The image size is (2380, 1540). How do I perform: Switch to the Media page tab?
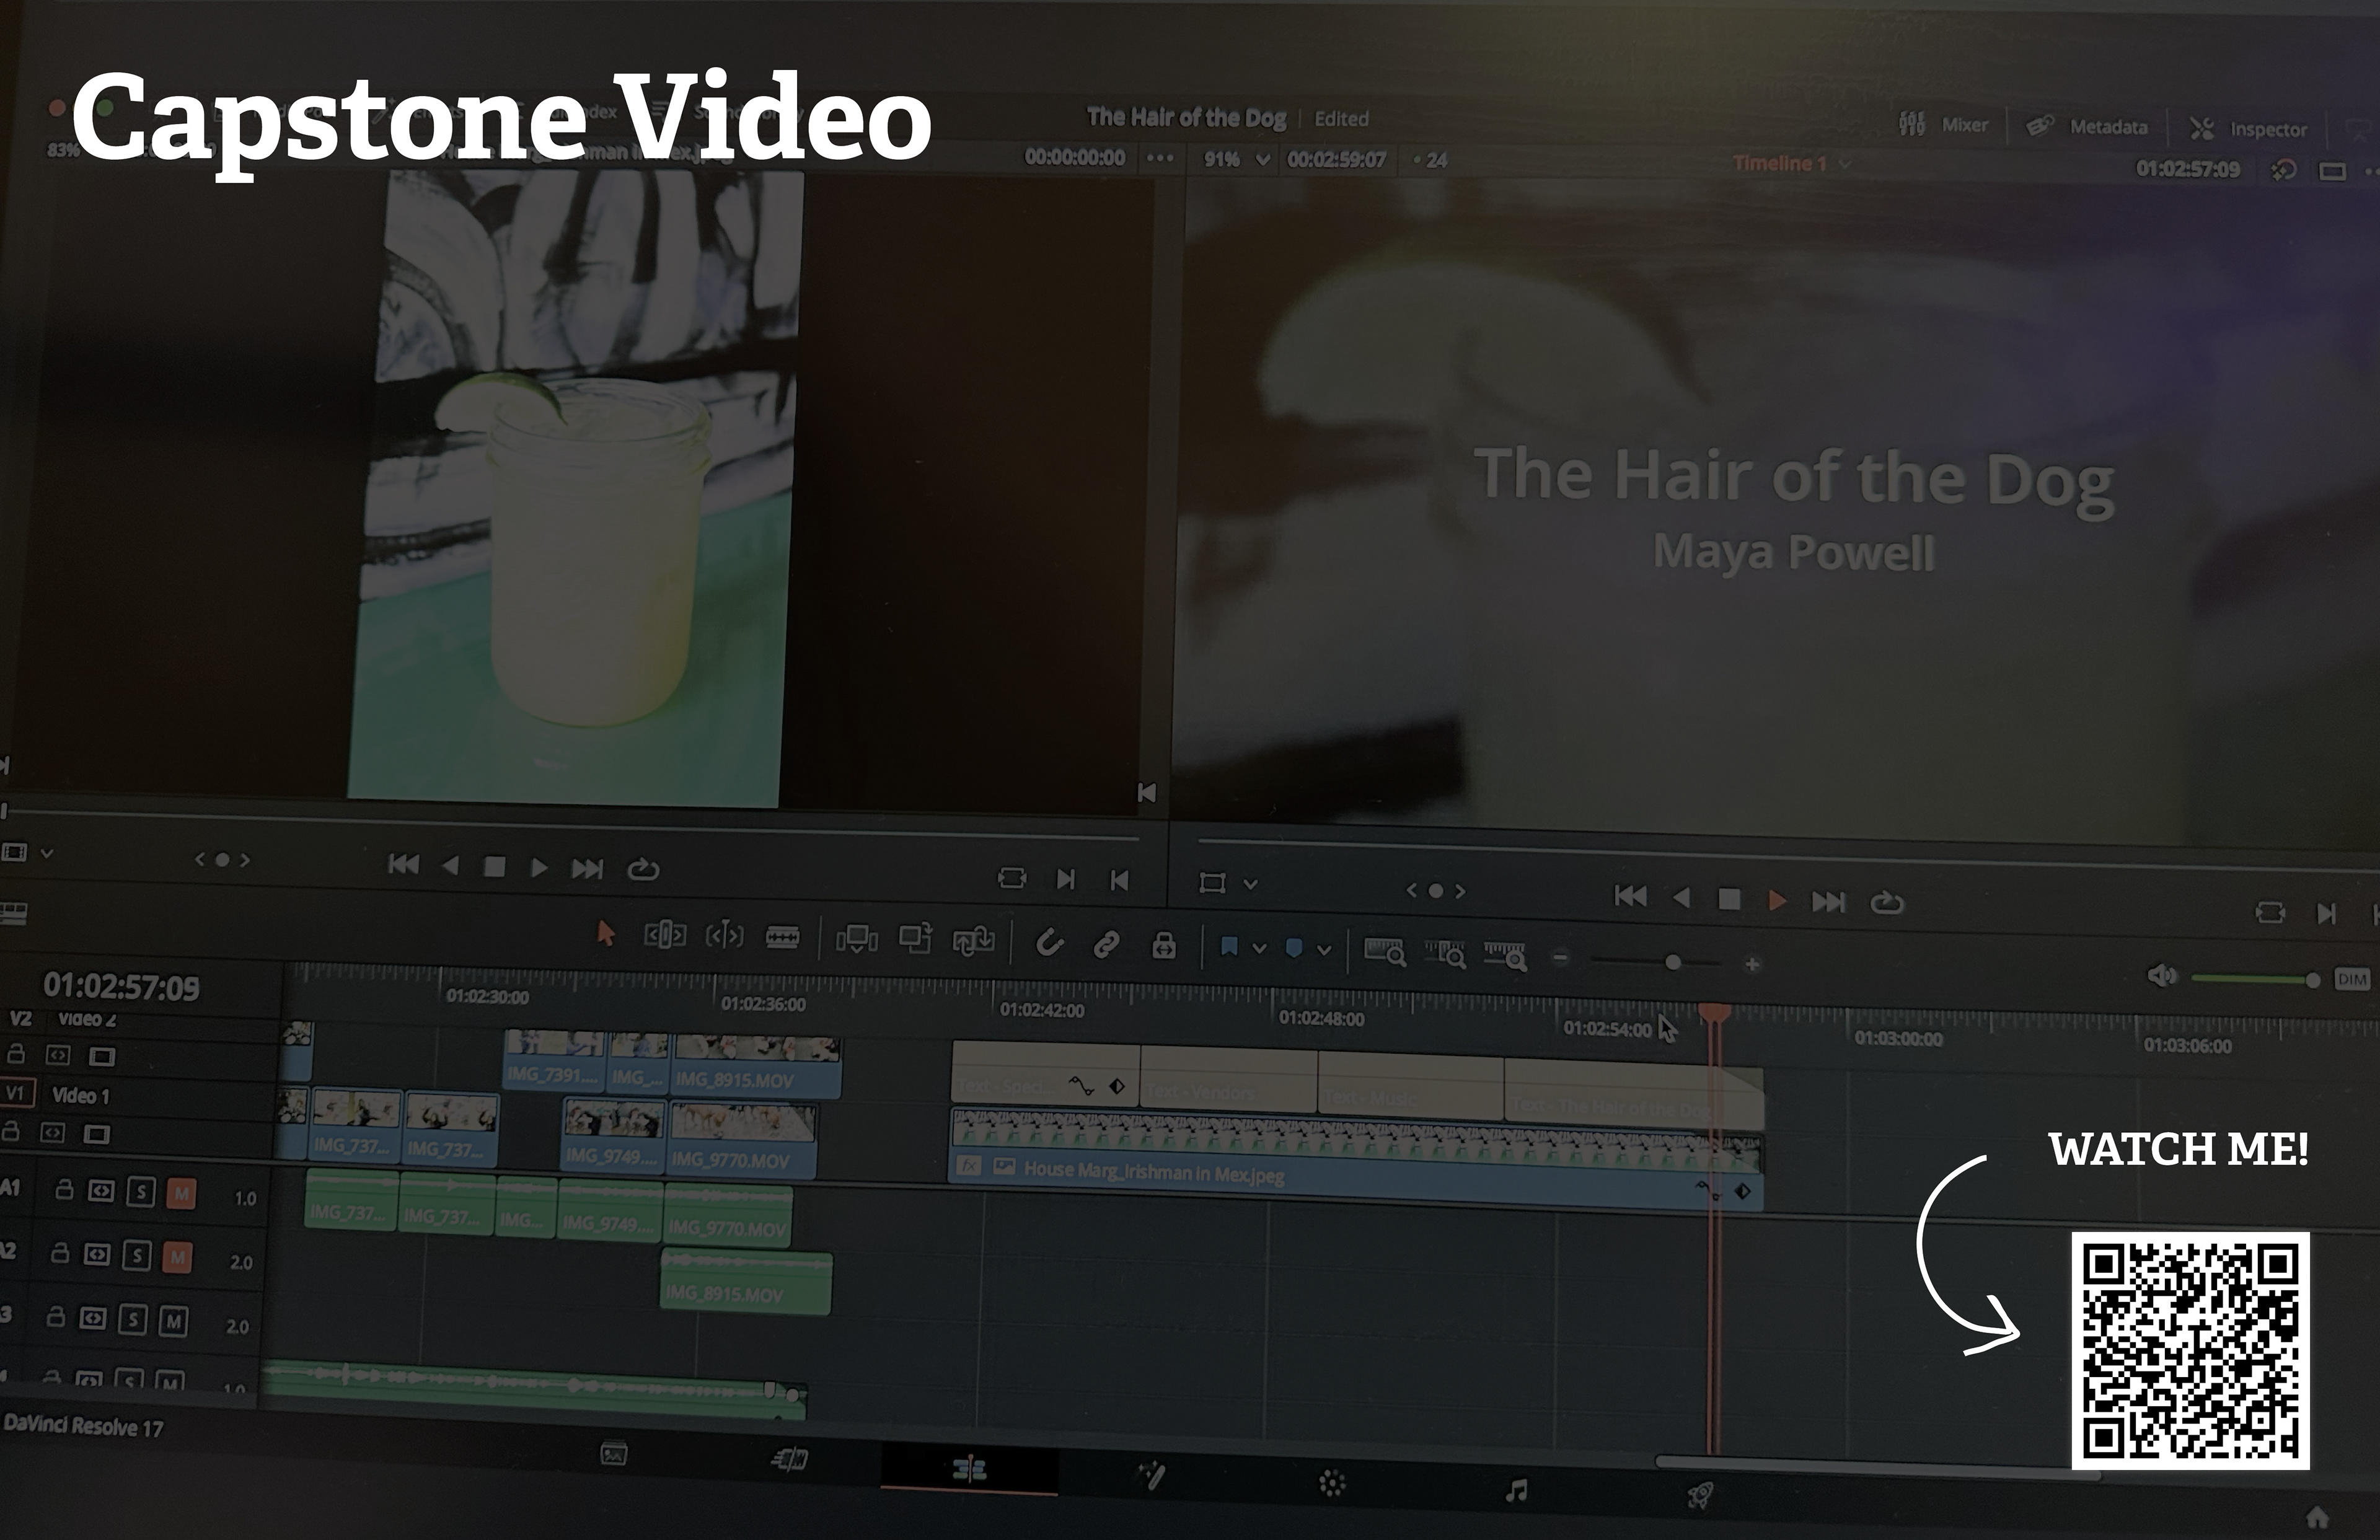click(x=613, y=1453)
